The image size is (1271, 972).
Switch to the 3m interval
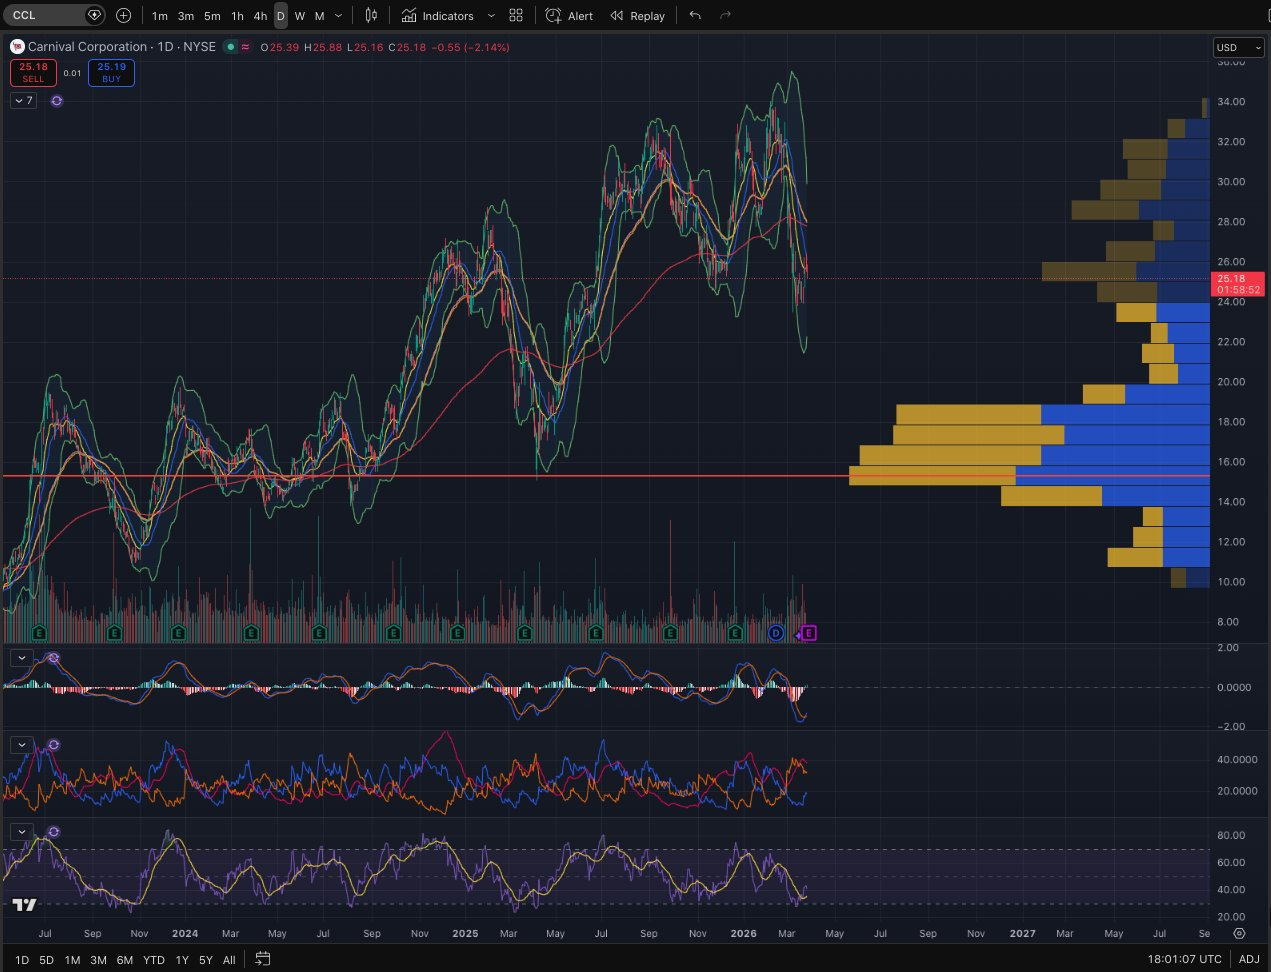(186, 16)
